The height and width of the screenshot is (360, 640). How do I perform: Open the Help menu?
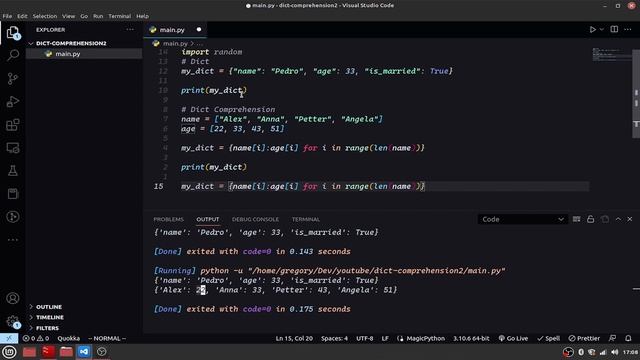pyautogui.click(x=142, y=16)
